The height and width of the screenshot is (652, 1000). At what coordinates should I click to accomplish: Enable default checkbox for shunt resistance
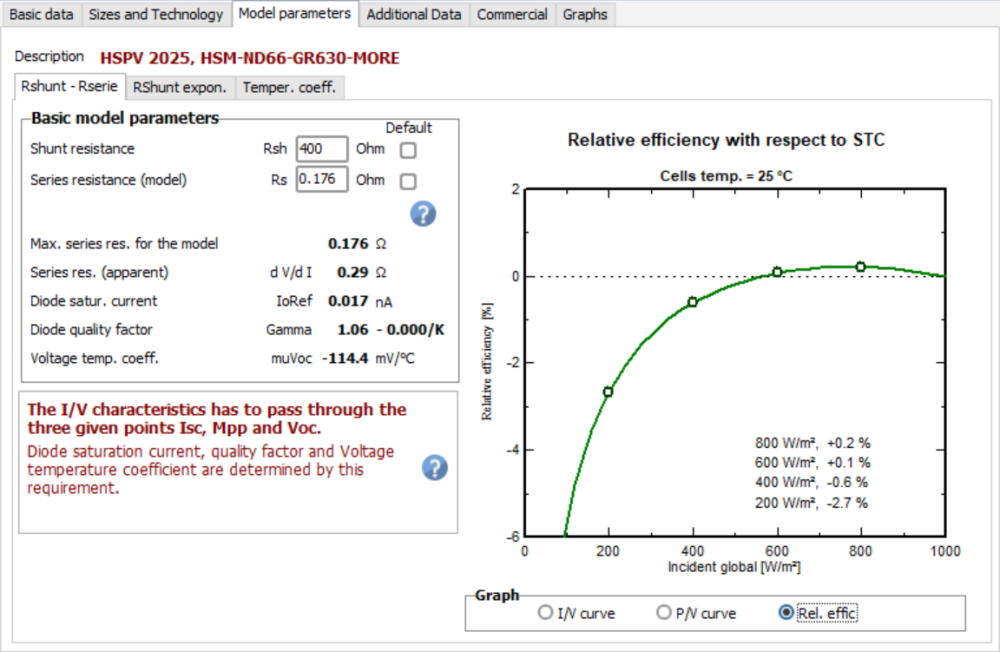pos(408,150)
